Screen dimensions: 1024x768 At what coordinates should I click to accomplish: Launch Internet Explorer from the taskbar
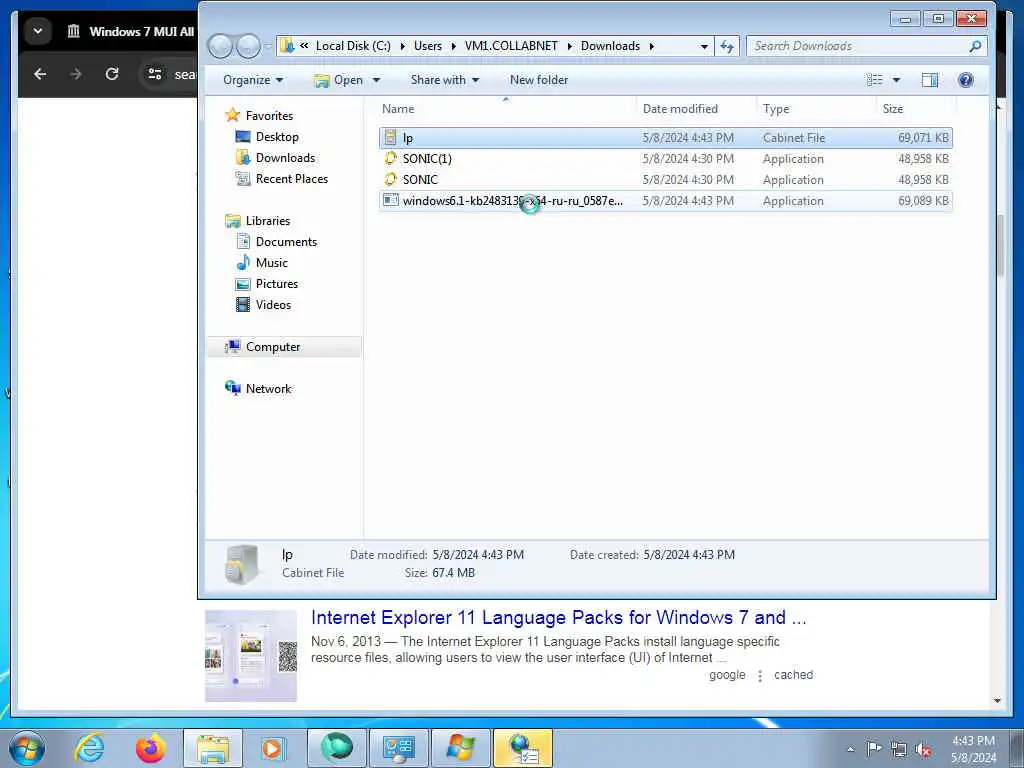pos(88,748)
